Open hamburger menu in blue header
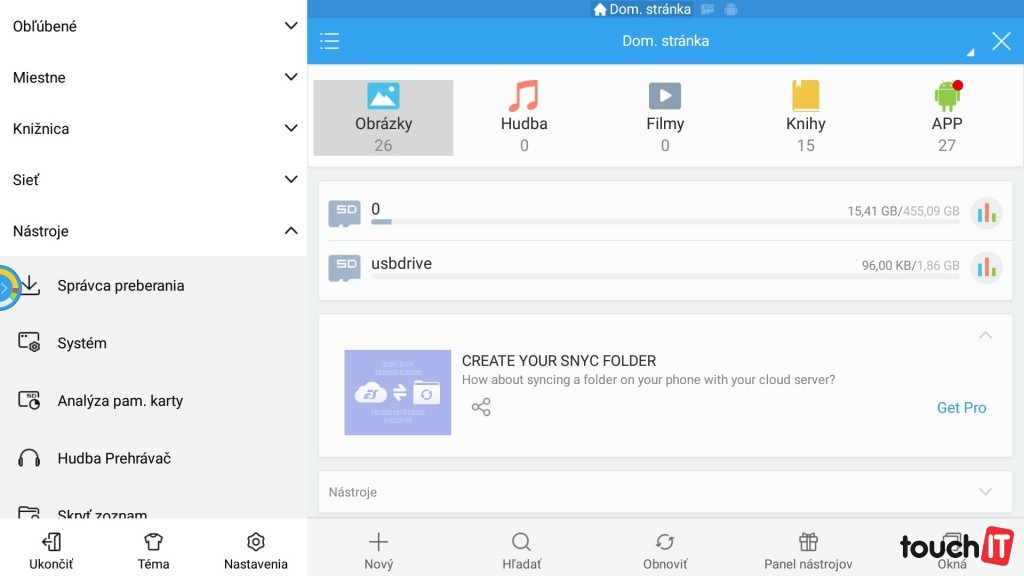The height and width of the screenshot is (576, 1024). [x=329, y=41]
